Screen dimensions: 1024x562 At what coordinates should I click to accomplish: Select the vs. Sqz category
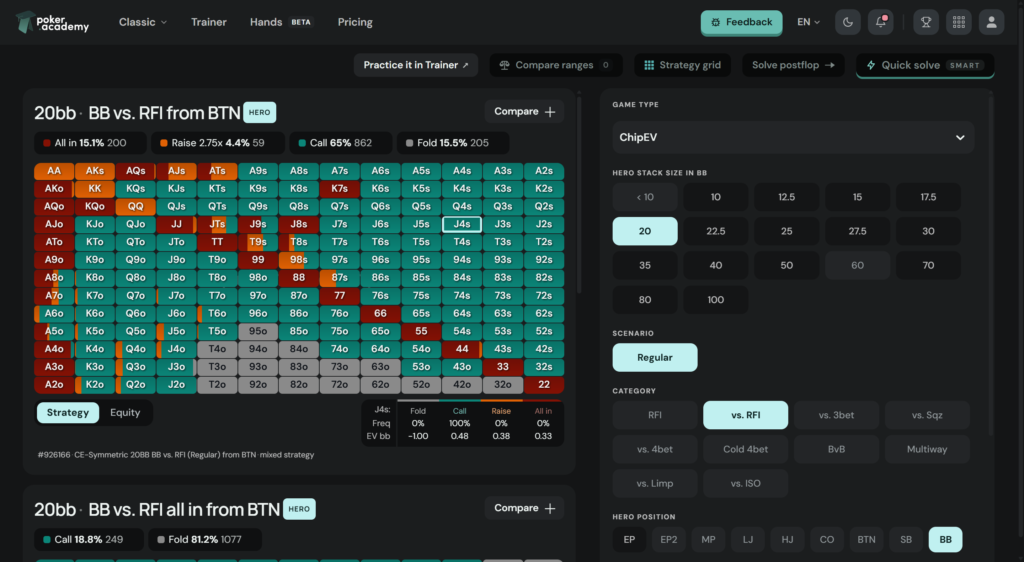point(927,415)
